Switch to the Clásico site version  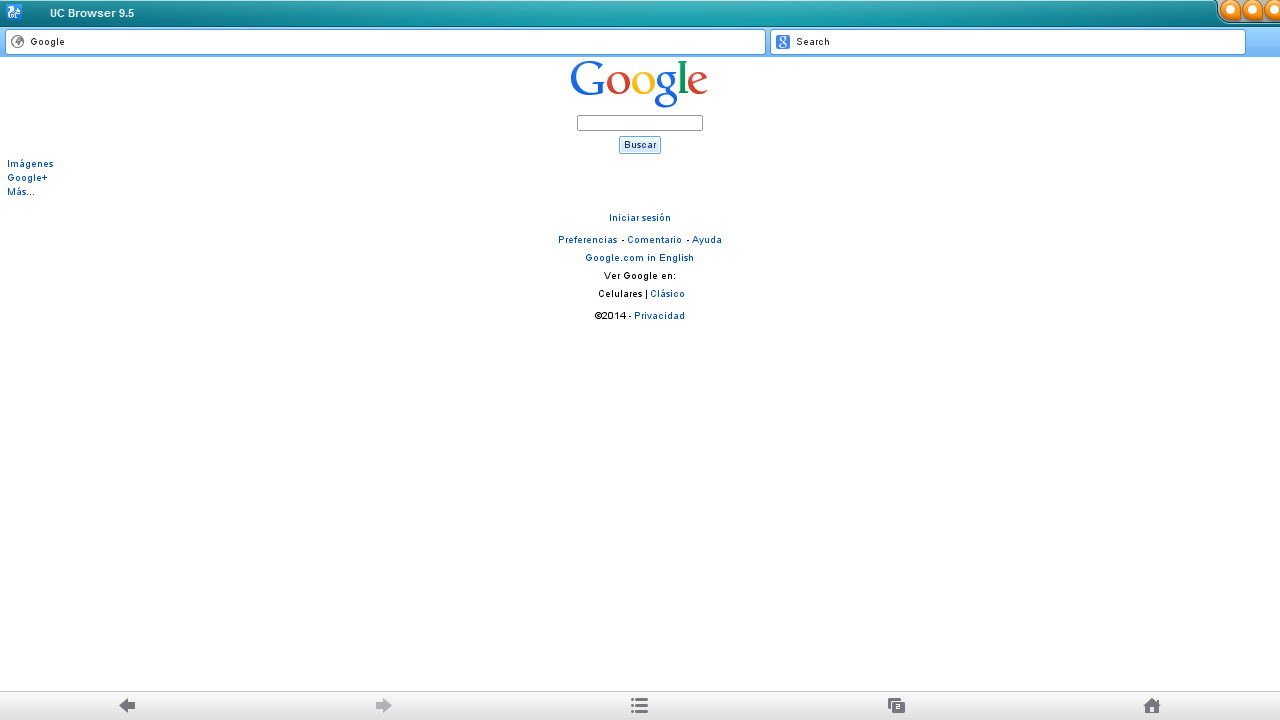[667, 293]
